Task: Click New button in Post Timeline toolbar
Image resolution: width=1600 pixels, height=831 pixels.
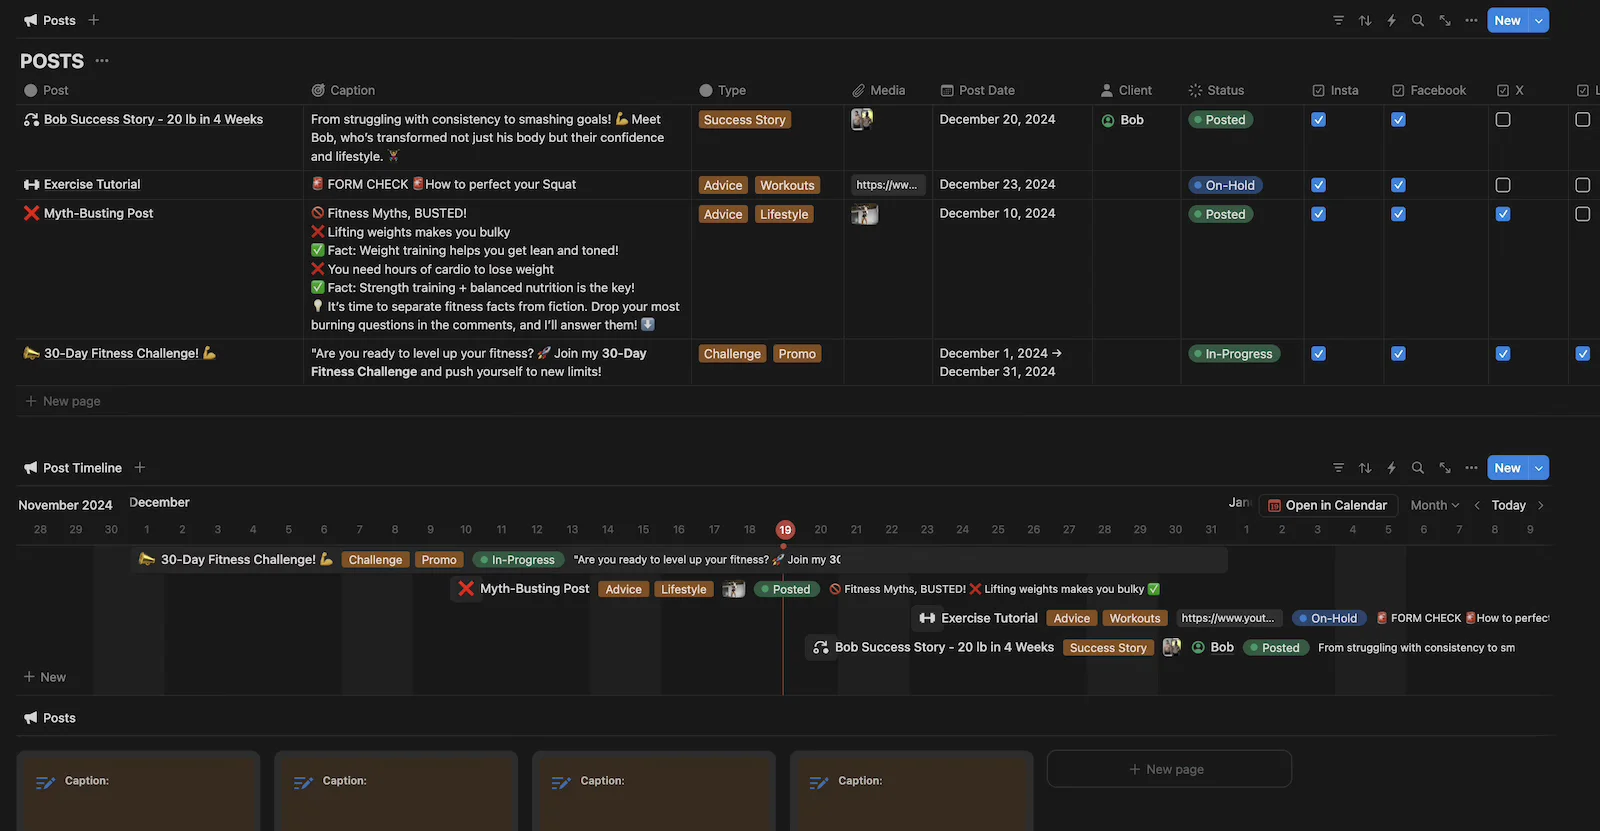Action: pos(1508,468)
